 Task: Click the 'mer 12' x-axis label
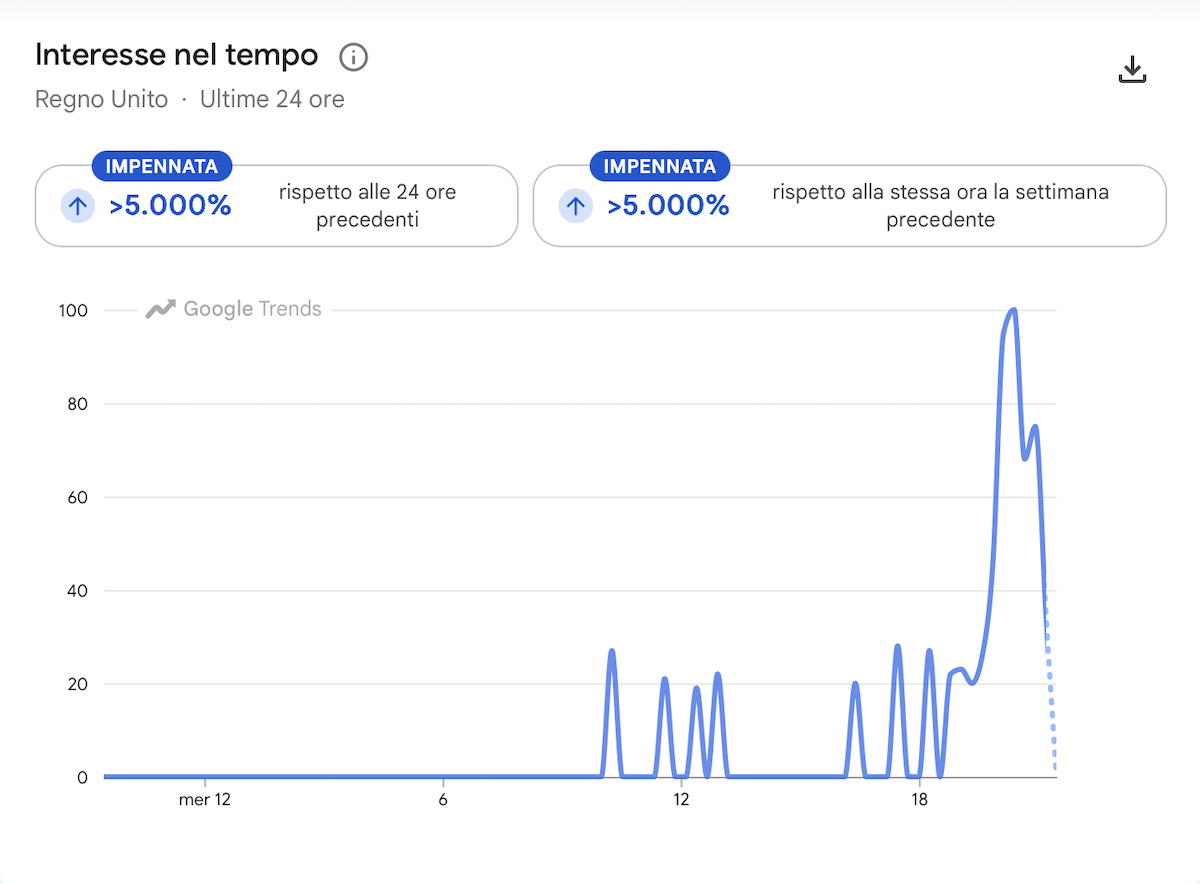[x=205, y=800]
